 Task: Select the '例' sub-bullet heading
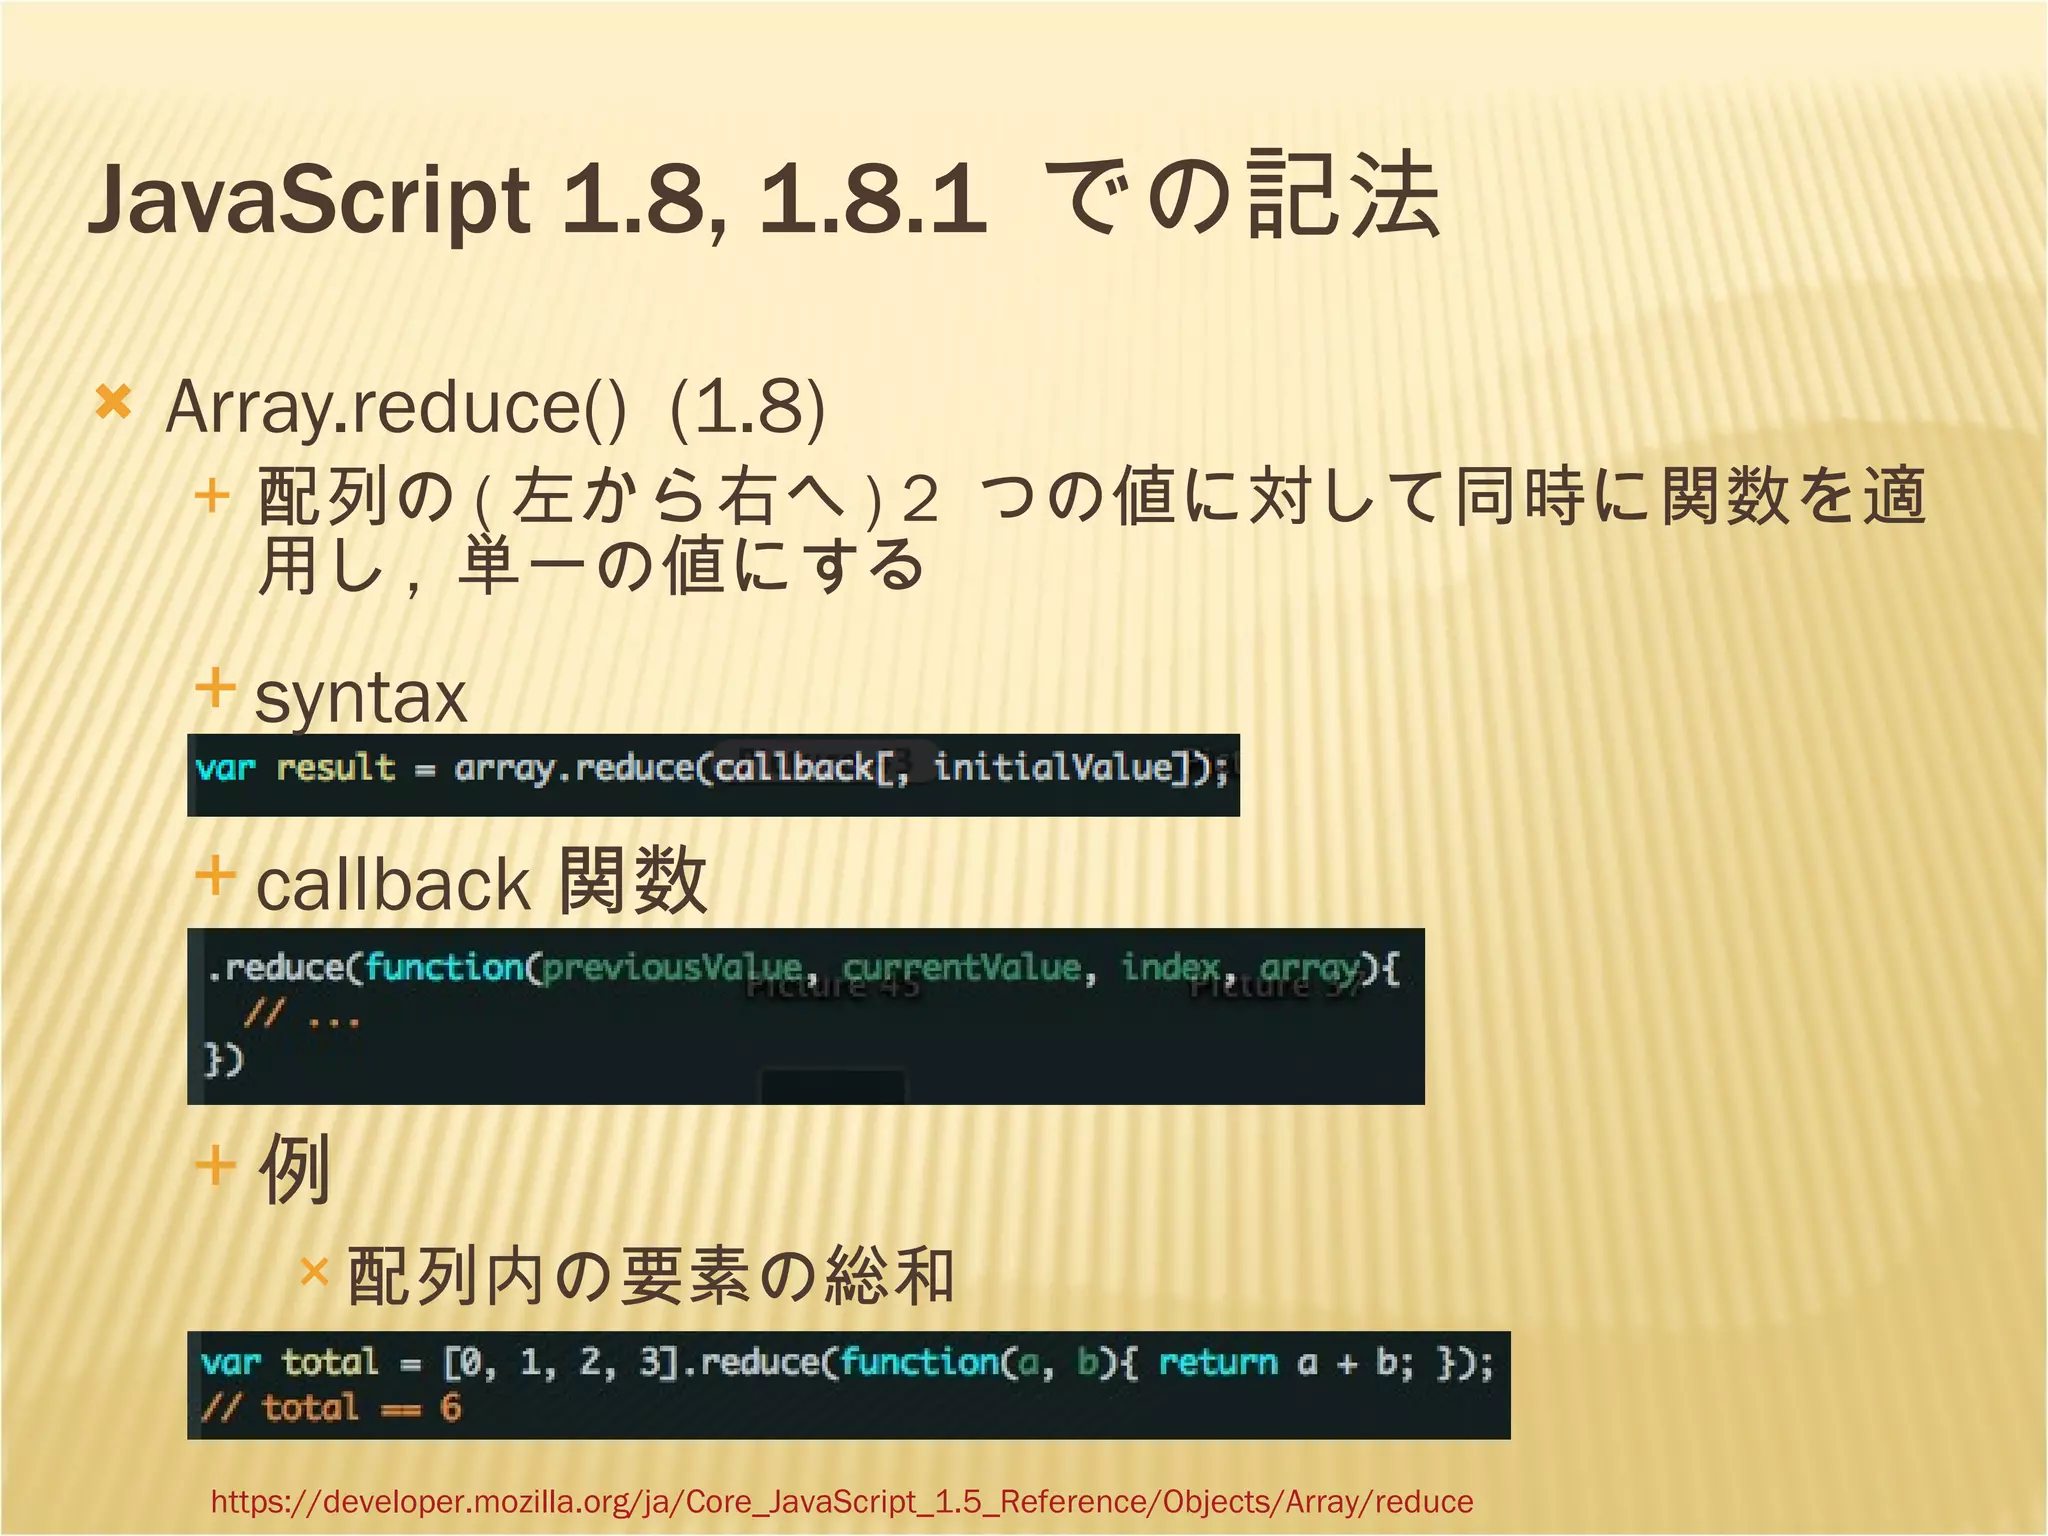point(294,1169)
